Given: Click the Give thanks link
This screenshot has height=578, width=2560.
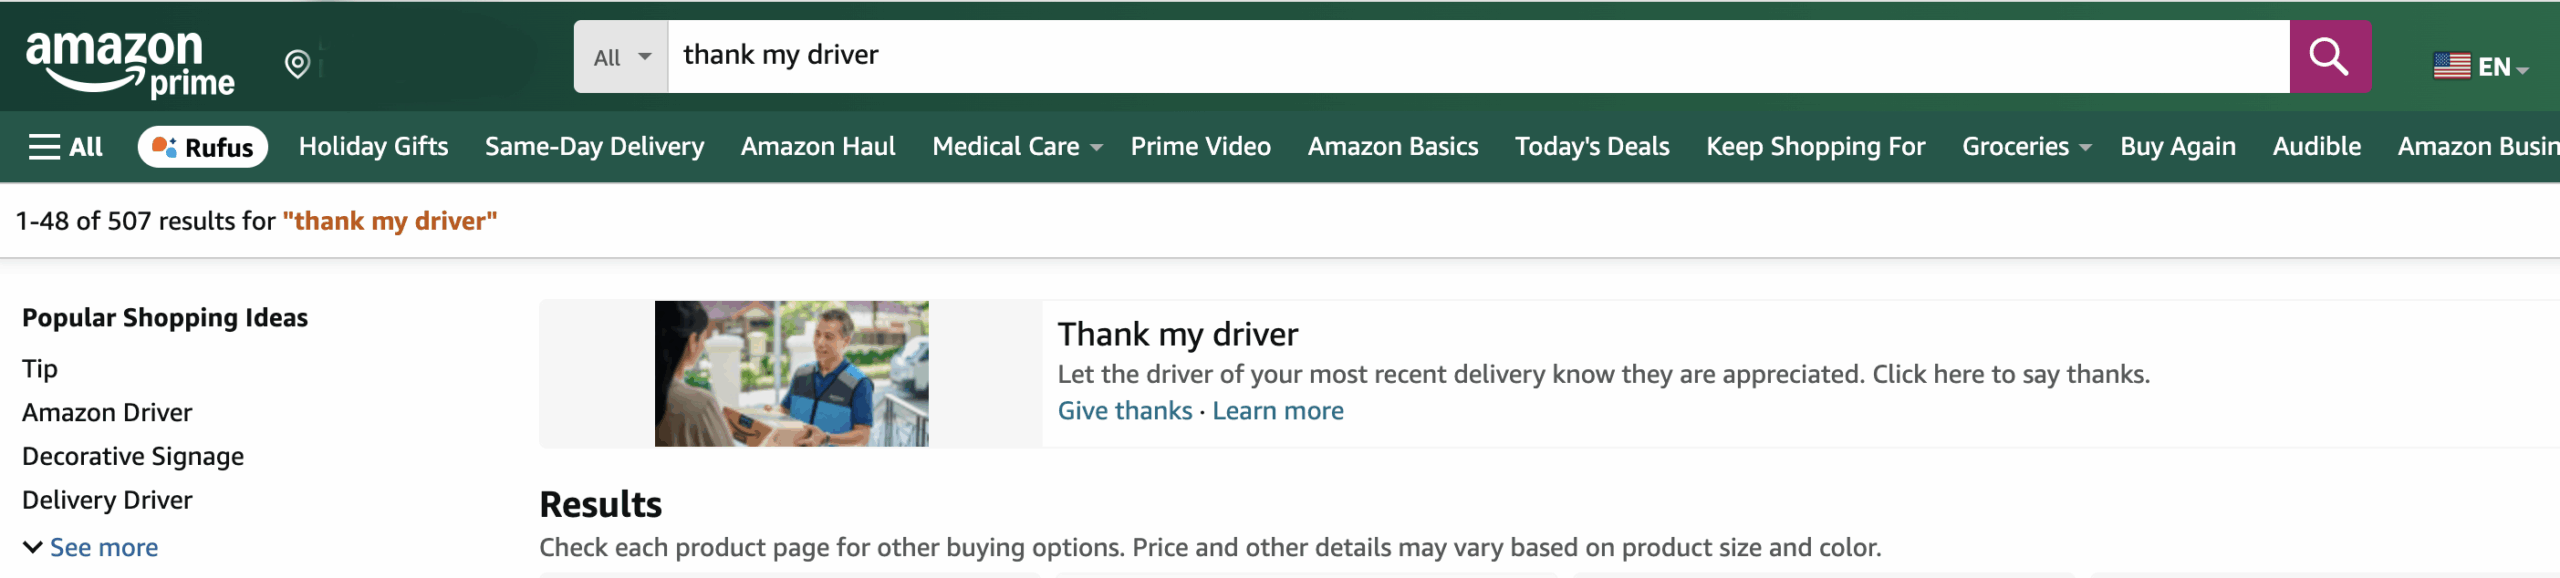Looking at the screenshot, I should [1124, 411].
